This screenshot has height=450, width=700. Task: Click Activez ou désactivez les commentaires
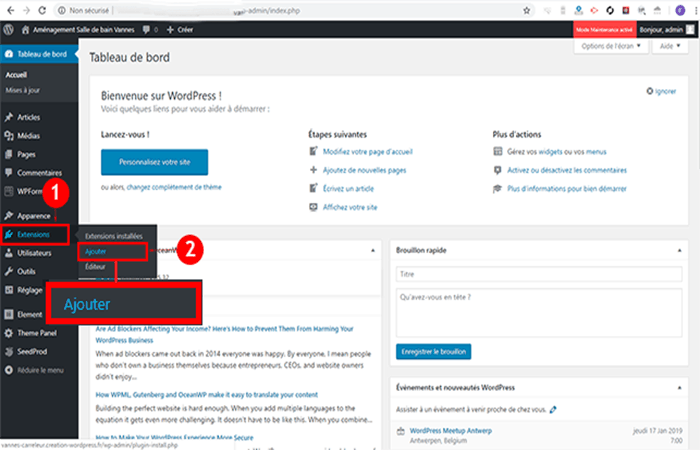pos(567,170)
